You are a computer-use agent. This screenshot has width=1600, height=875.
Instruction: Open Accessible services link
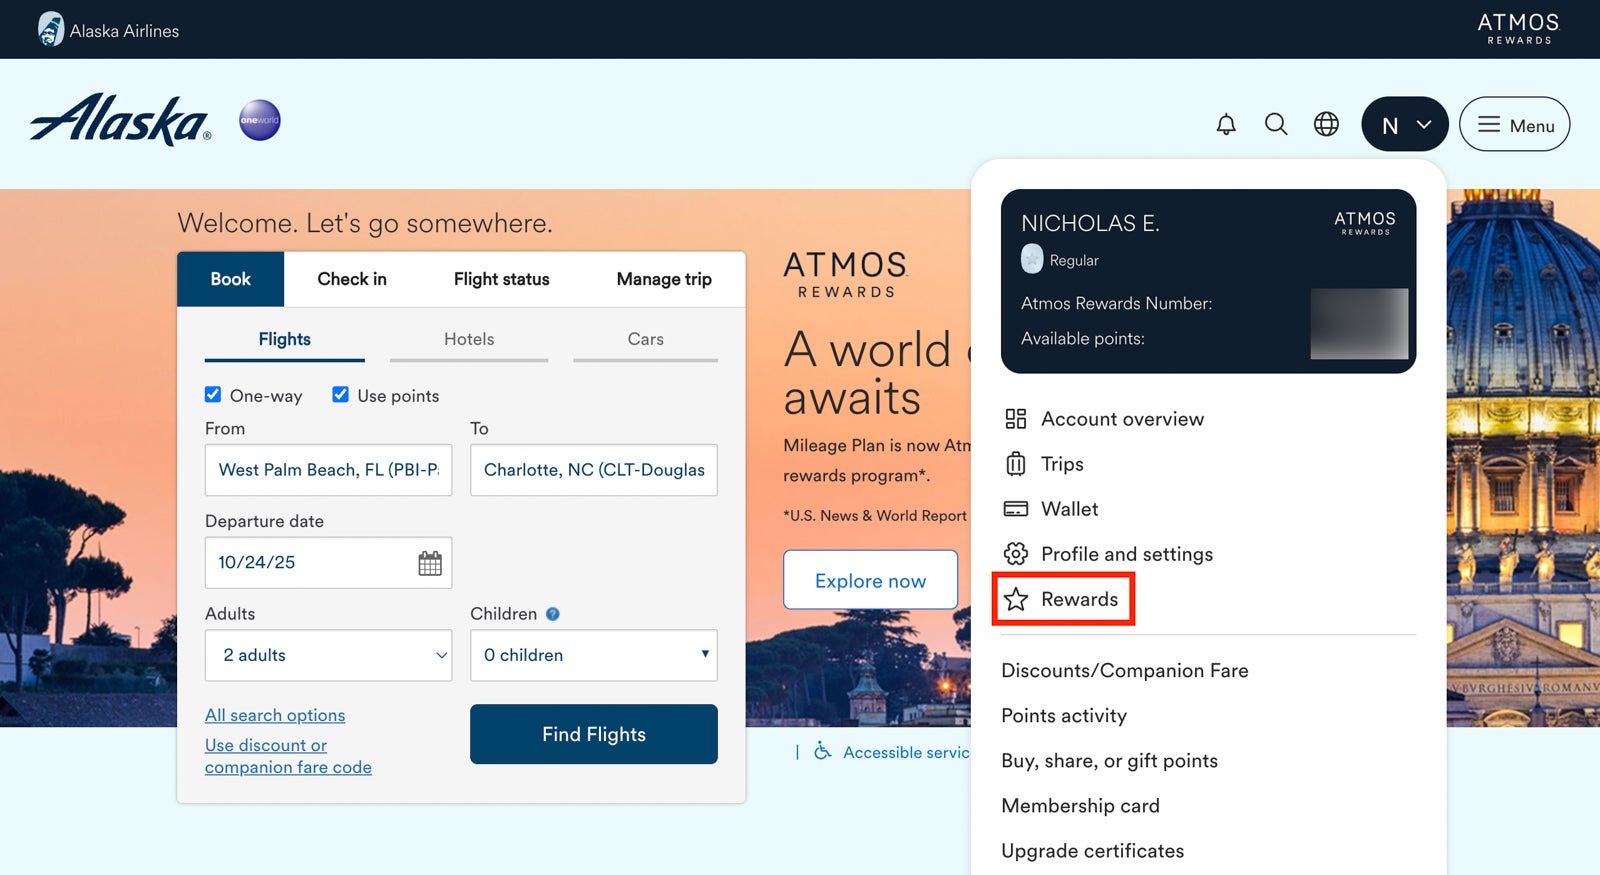coord(906,752)
